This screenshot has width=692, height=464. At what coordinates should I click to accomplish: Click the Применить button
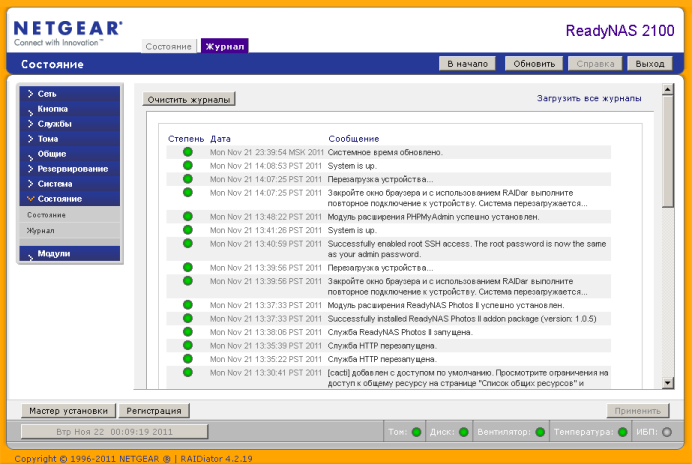pyautogui.click(x=638, y=411)
